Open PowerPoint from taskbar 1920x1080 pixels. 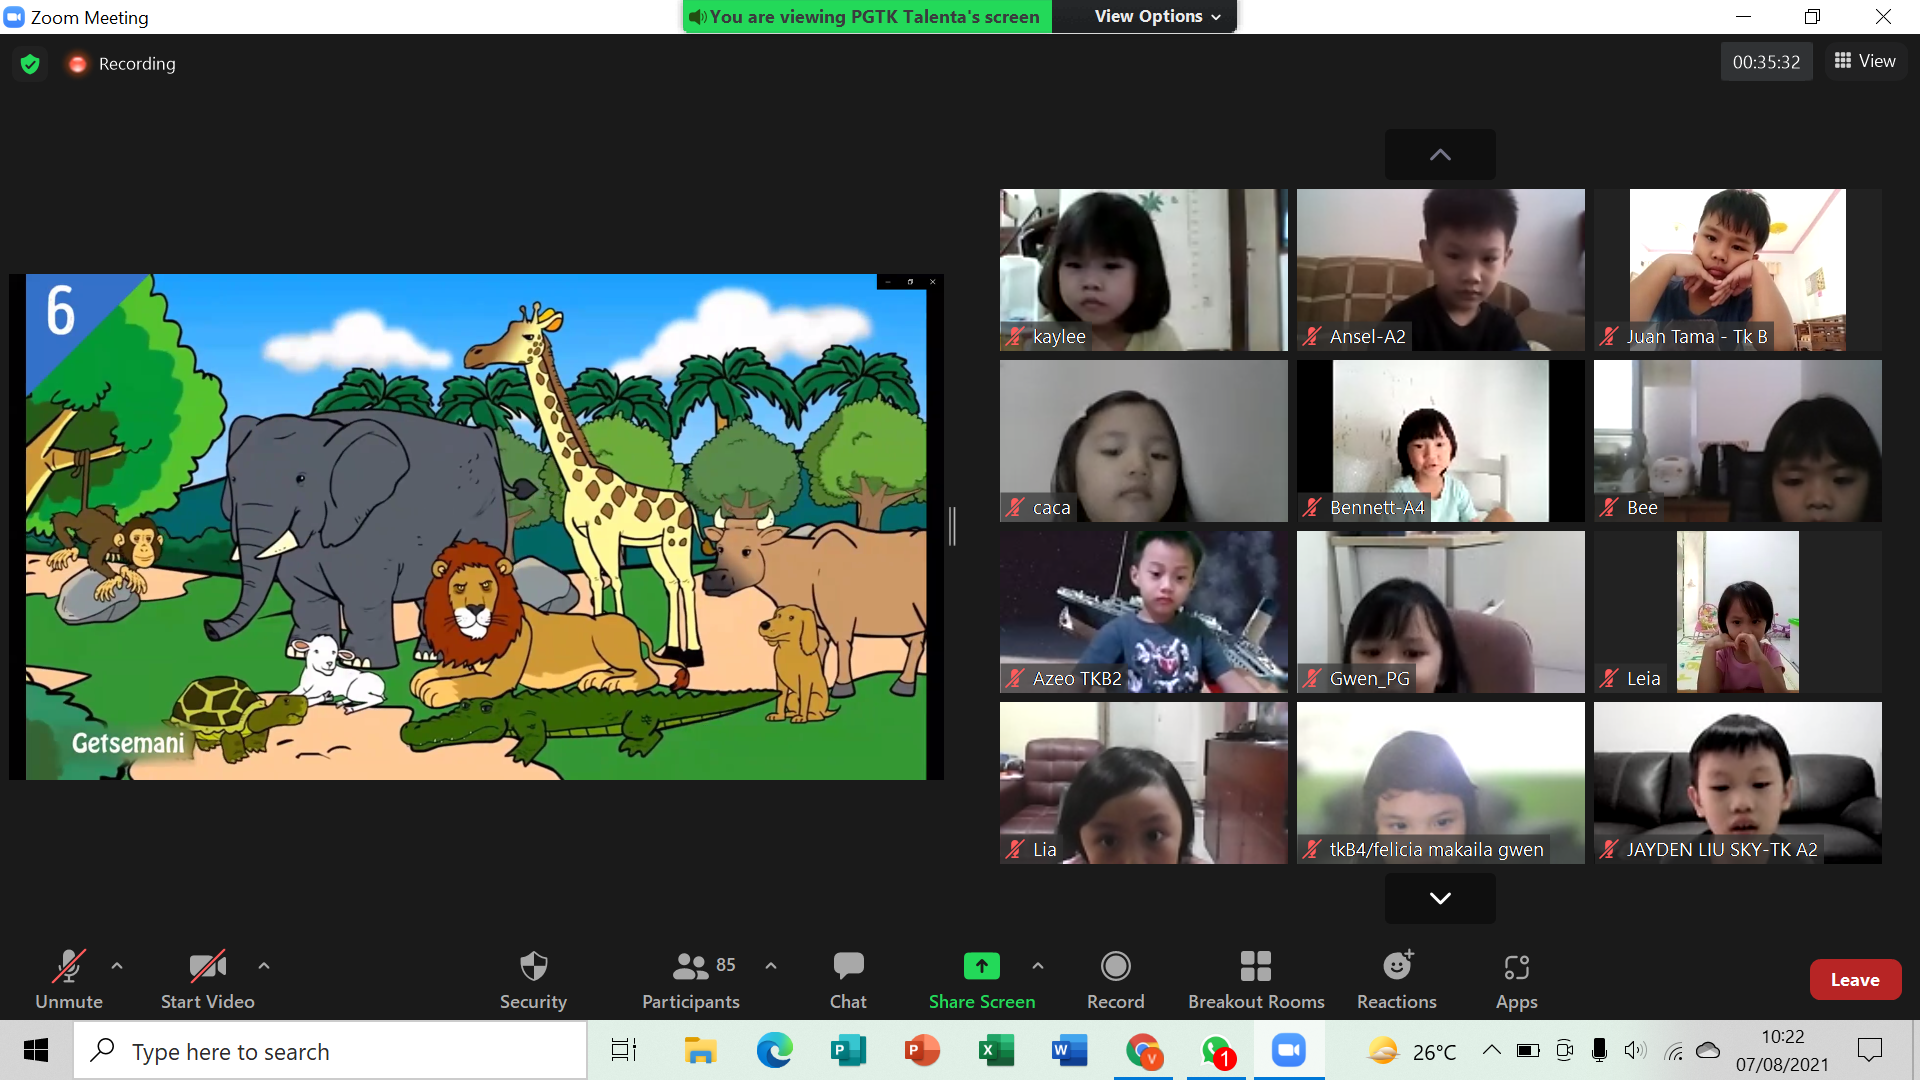click(922, 1051)
